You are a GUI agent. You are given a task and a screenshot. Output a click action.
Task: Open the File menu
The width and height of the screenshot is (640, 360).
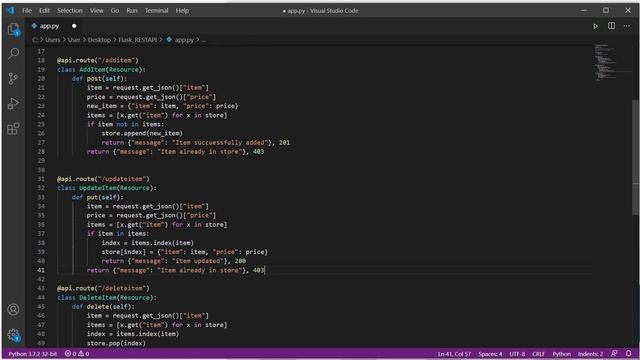pos(27,11)
